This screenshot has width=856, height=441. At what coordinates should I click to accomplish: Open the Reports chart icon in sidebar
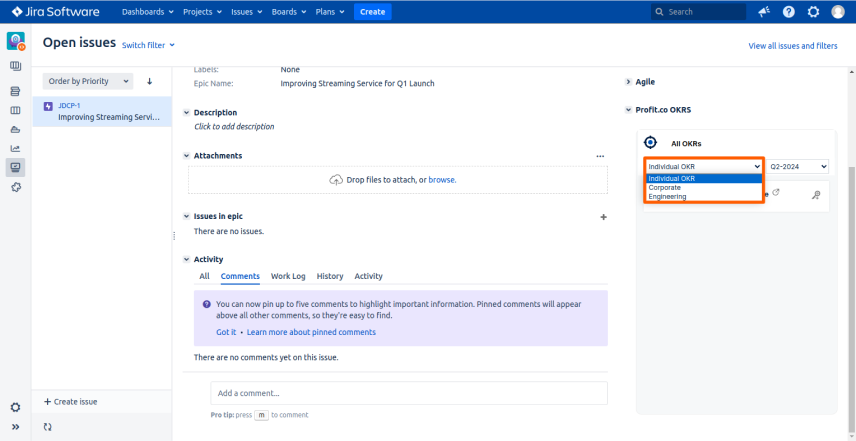click(15, 148)
